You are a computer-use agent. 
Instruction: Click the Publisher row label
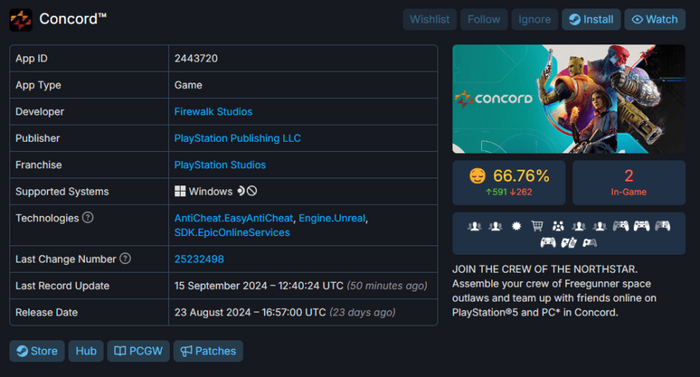(38, 138)
